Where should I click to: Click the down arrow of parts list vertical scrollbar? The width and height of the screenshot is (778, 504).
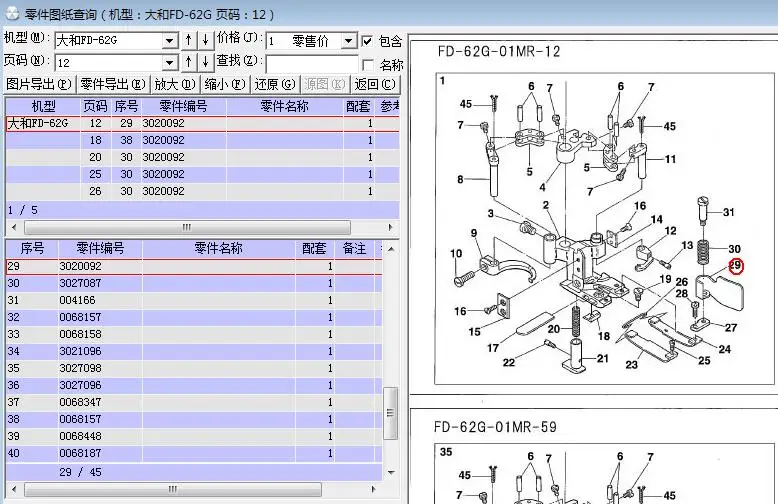coord(391,473)
